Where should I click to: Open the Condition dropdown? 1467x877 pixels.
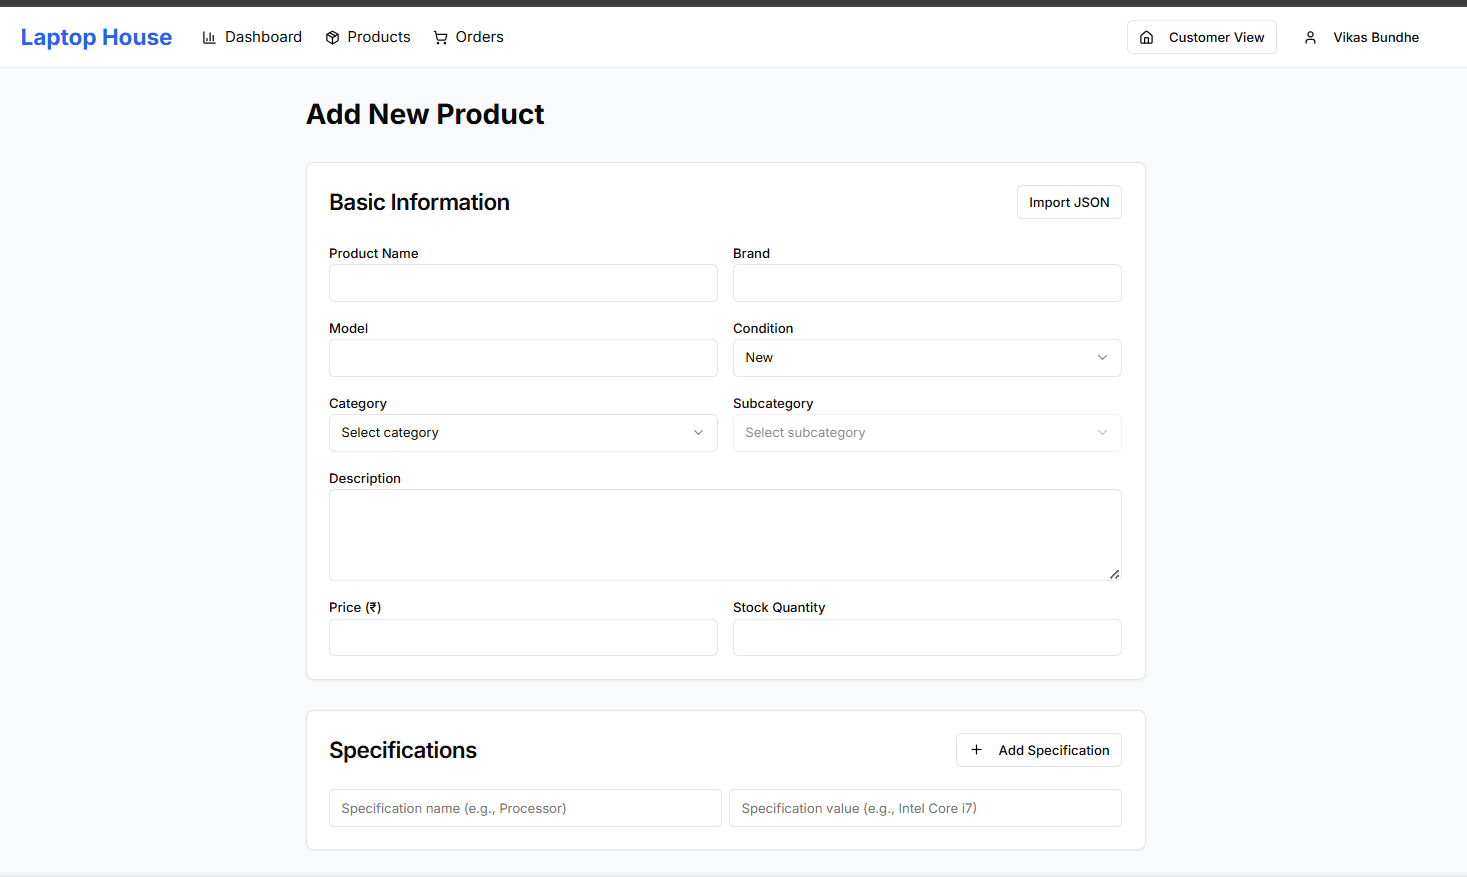(x=926, y=357)
